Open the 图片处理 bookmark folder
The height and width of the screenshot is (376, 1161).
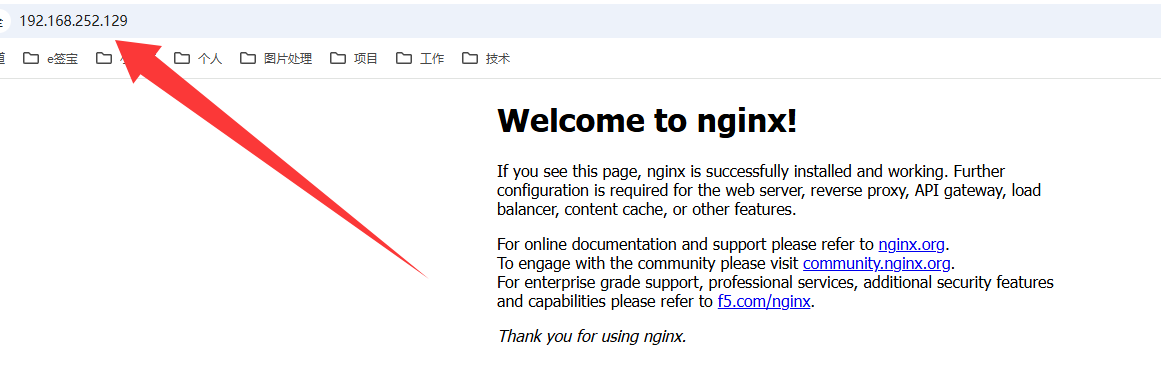(x=276, y=58)
